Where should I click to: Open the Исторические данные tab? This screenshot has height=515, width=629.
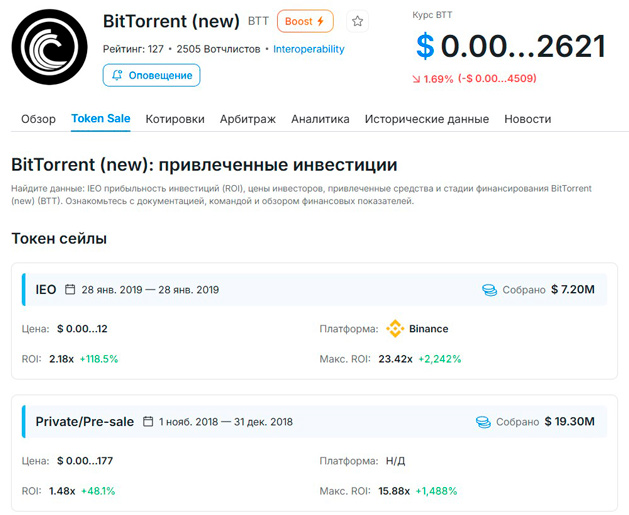[x=427, y=119]
